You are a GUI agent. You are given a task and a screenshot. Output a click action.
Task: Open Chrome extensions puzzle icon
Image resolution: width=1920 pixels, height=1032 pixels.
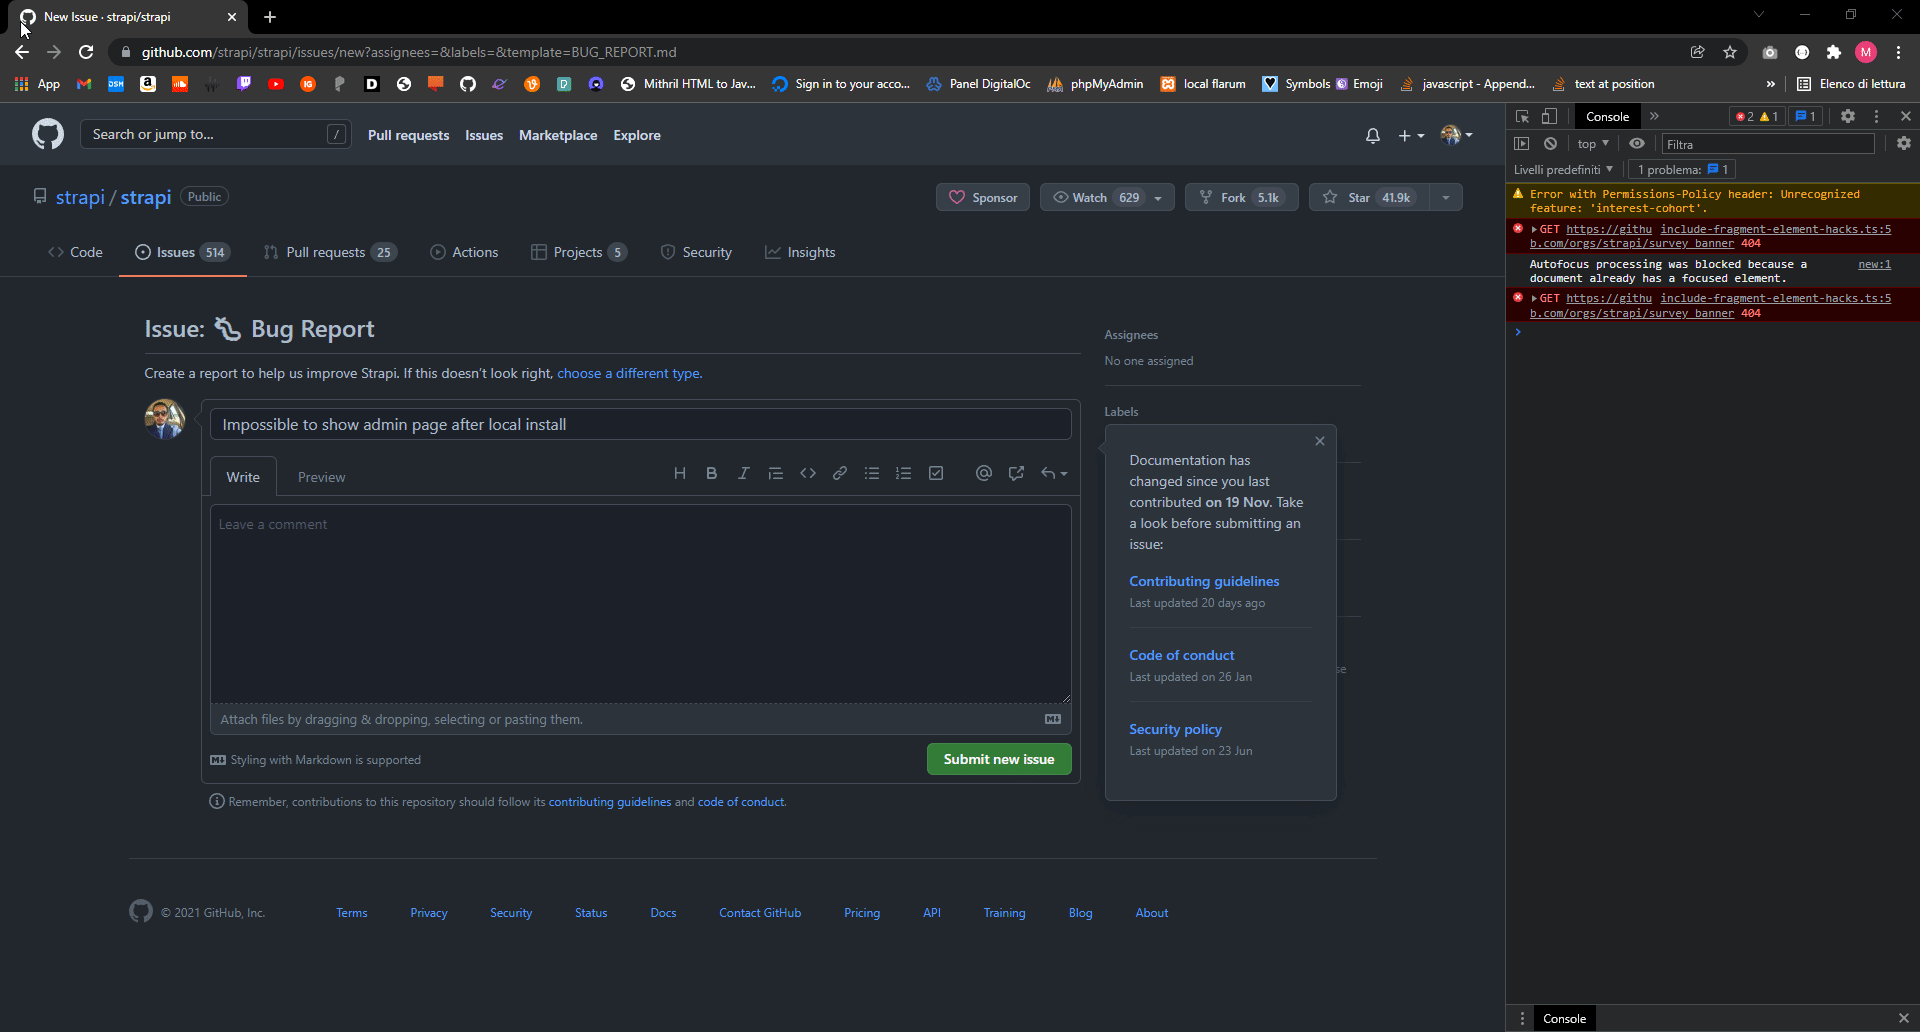[x=1834, y=52]
